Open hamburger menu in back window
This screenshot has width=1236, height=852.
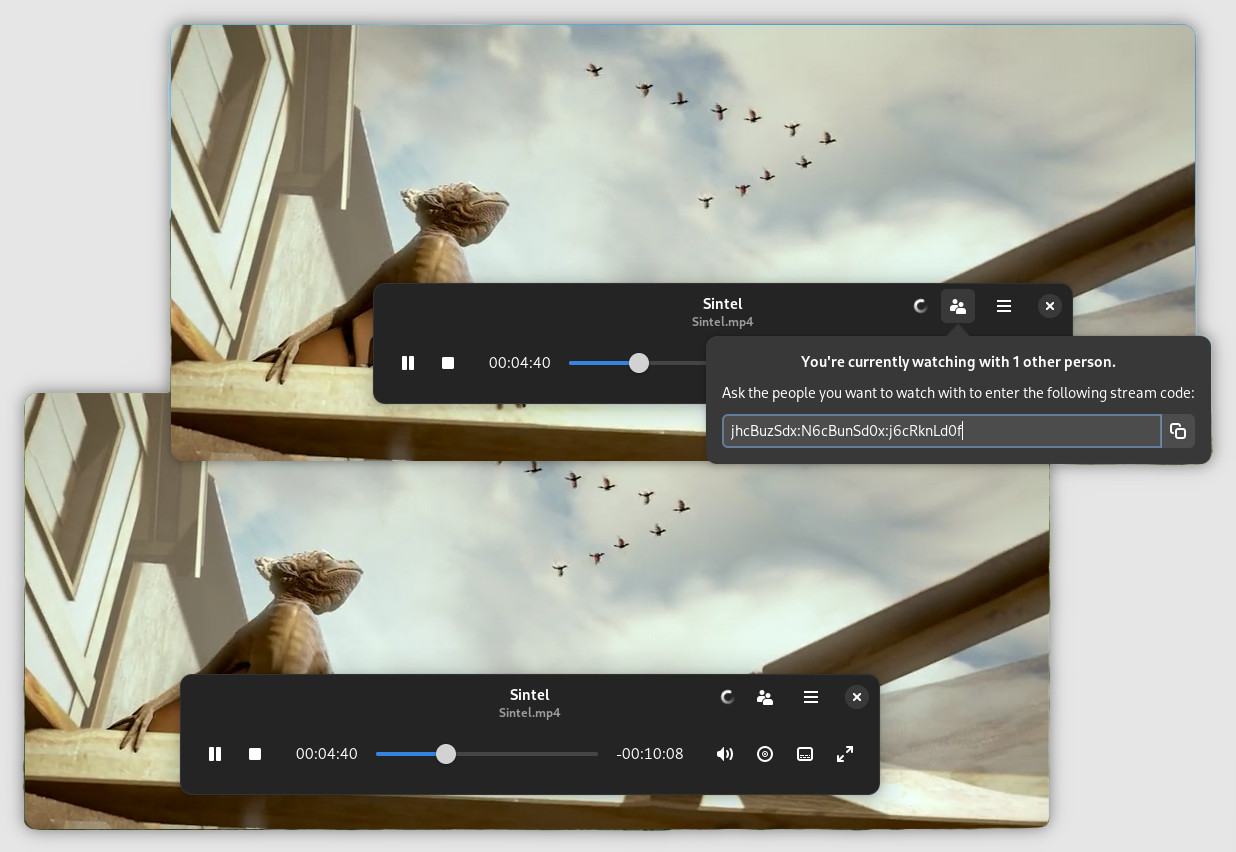[x=1004, y=306]
